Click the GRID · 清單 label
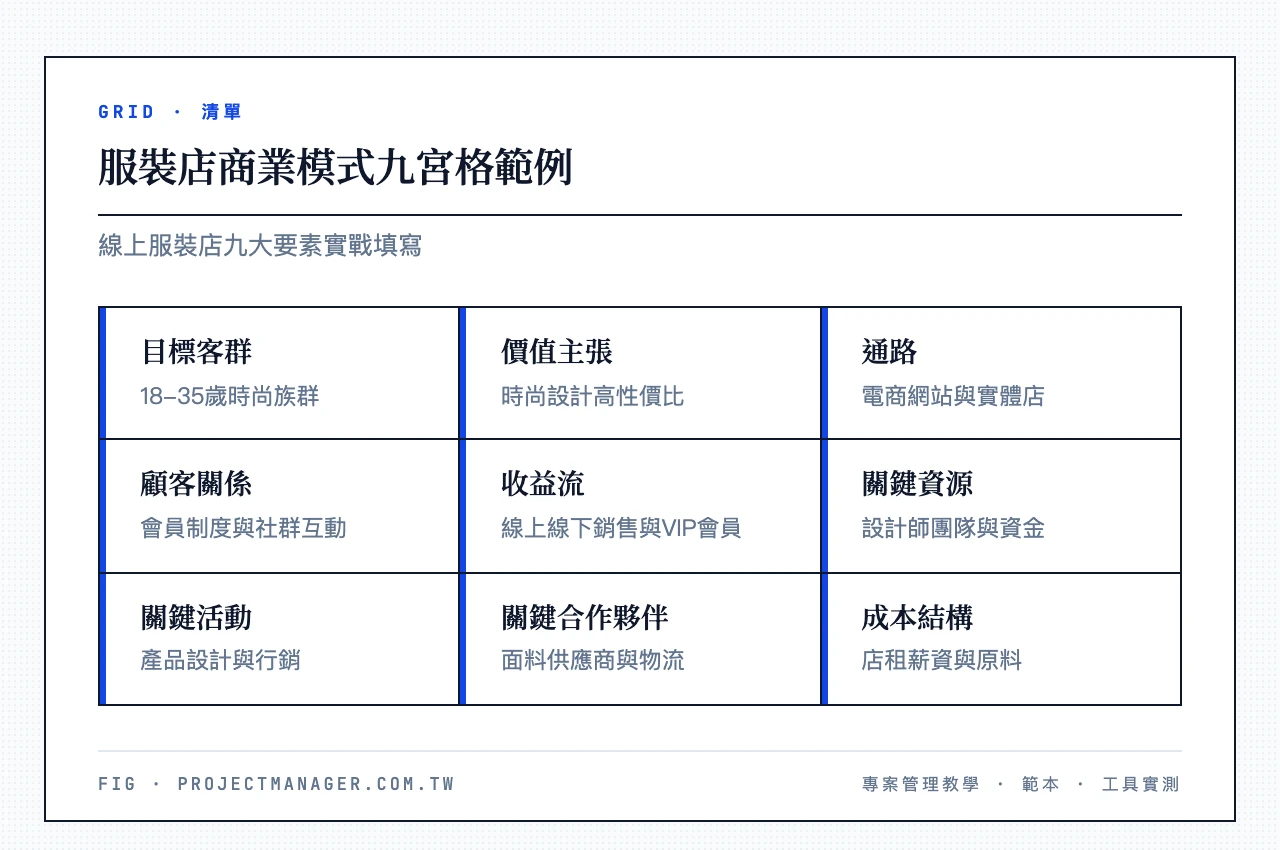 click(170, 112)
